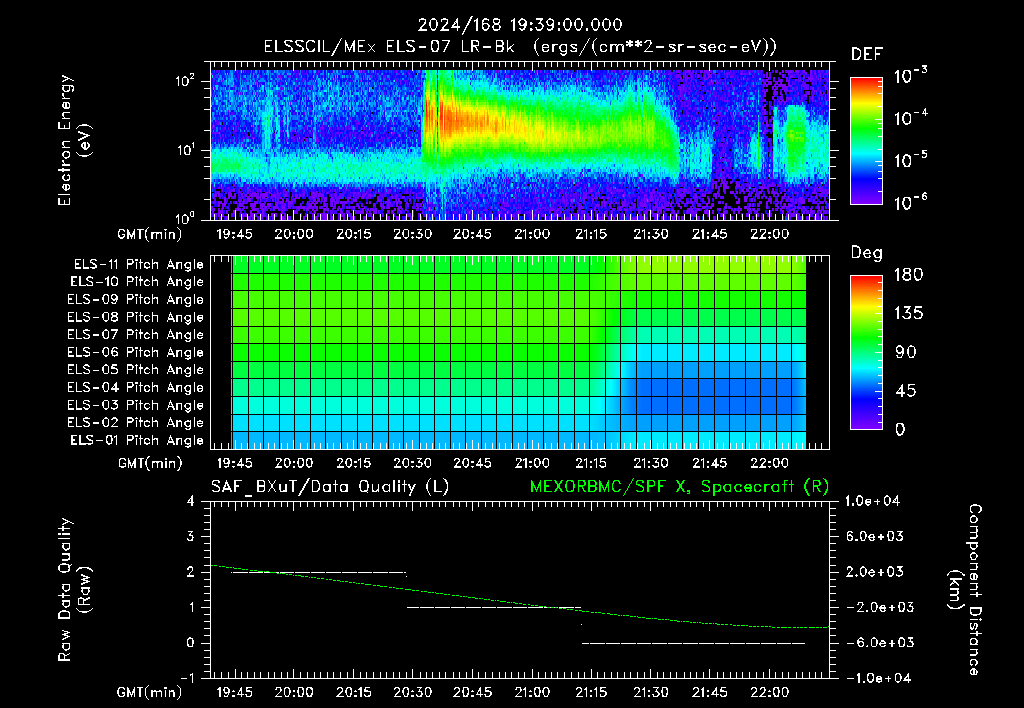The height and width of the screenshot is (708, 1024).
Task: Click the "22:00" tick under the spectrogram
Action: (x=769, y=234)
